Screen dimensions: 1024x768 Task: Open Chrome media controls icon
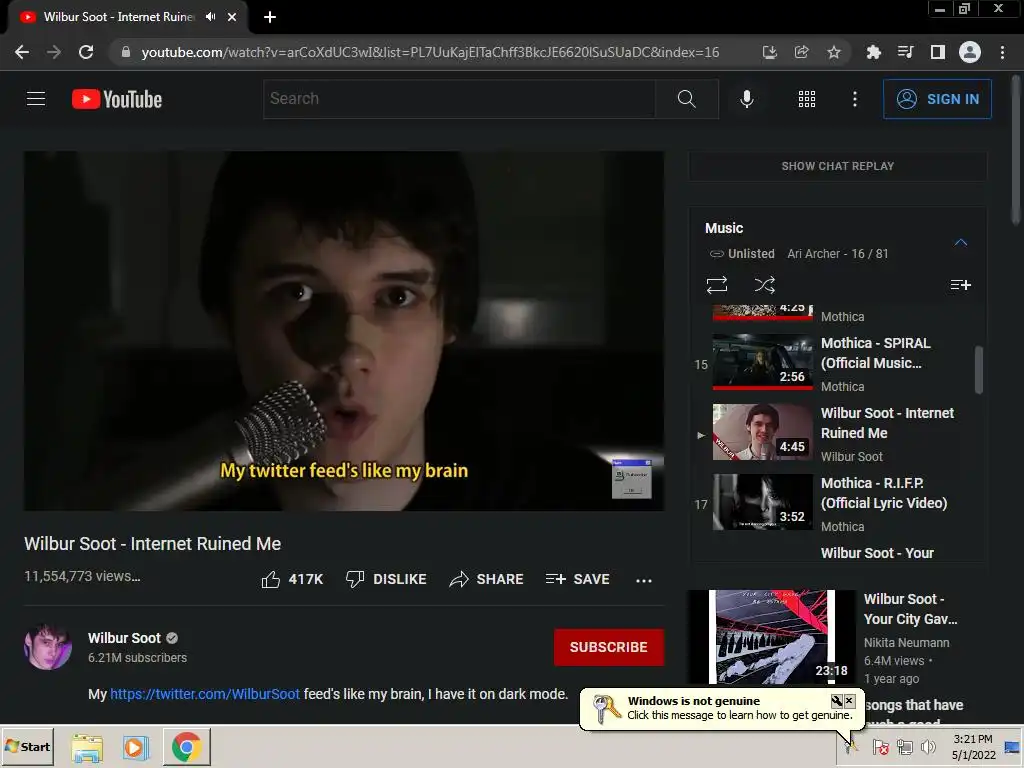[905, 52]
